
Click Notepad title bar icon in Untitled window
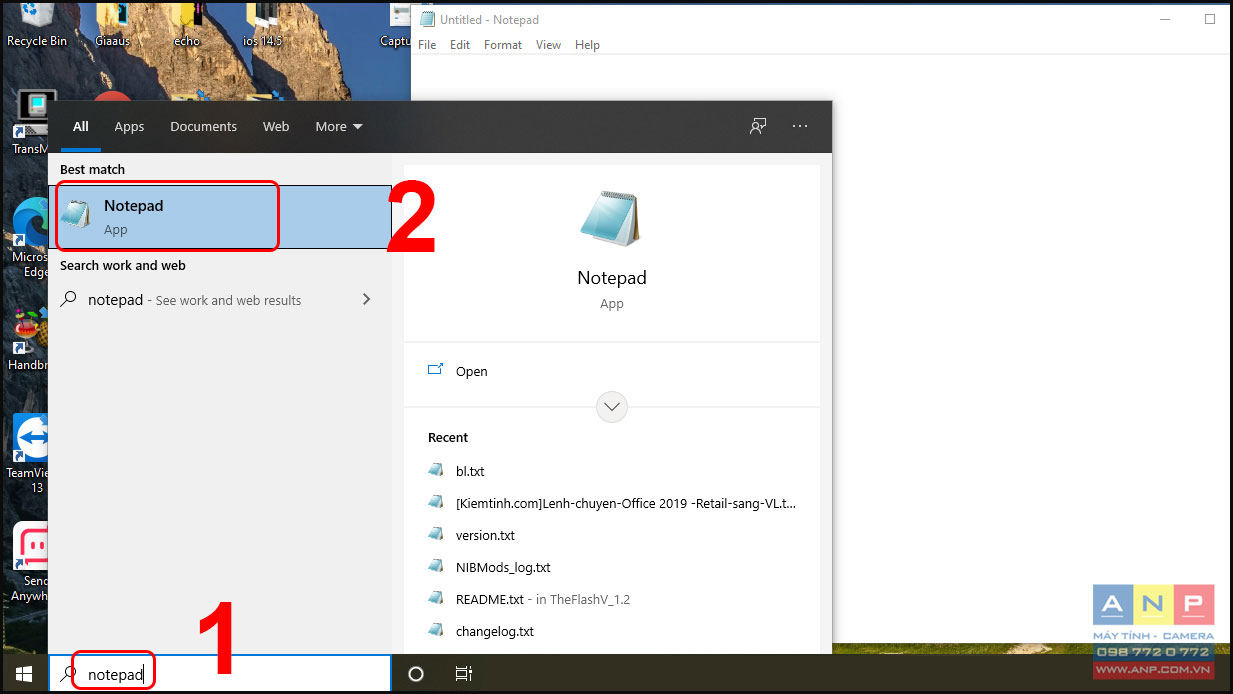coord(427,19)
